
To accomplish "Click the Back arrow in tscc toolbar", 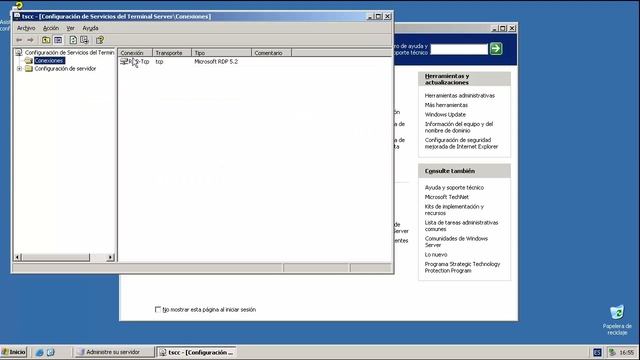I will pos(19,40).
